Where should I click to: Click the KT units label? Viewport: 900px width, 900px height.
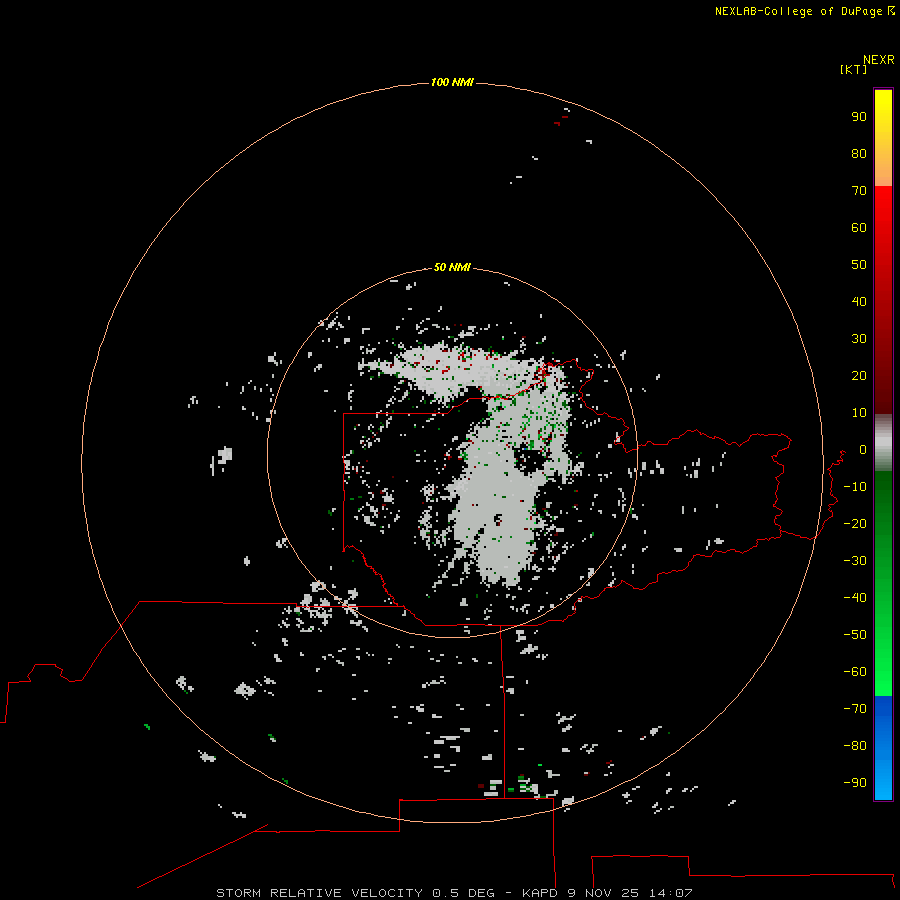[853, 69]
